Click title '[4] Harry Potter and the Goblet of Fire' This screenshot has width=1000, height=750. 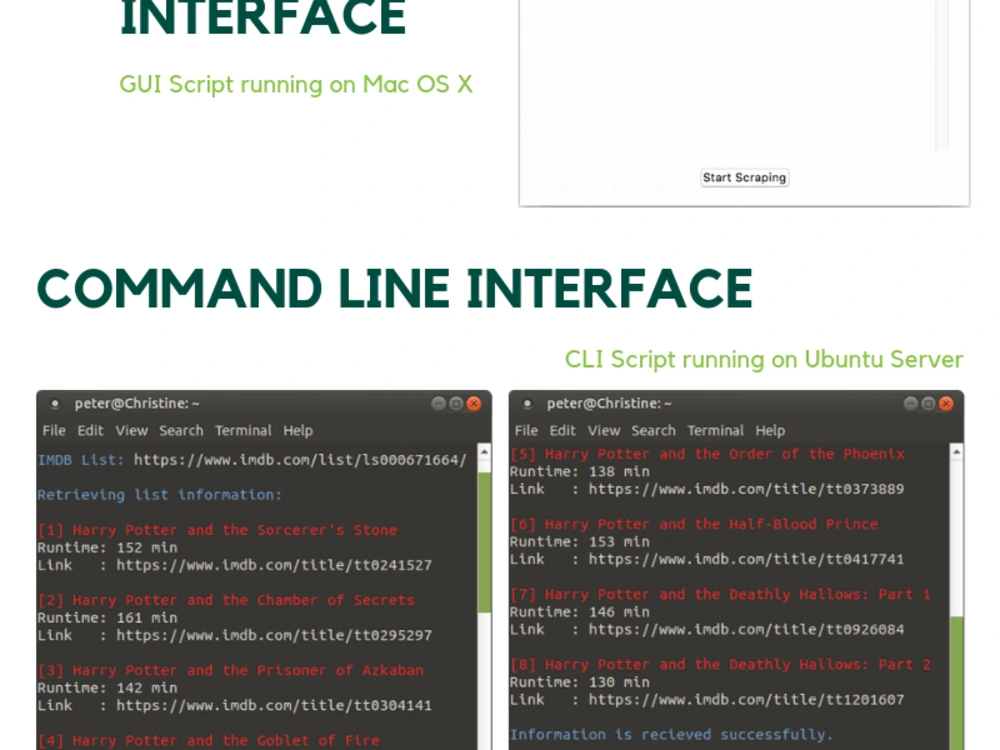(x=209, y=740)
